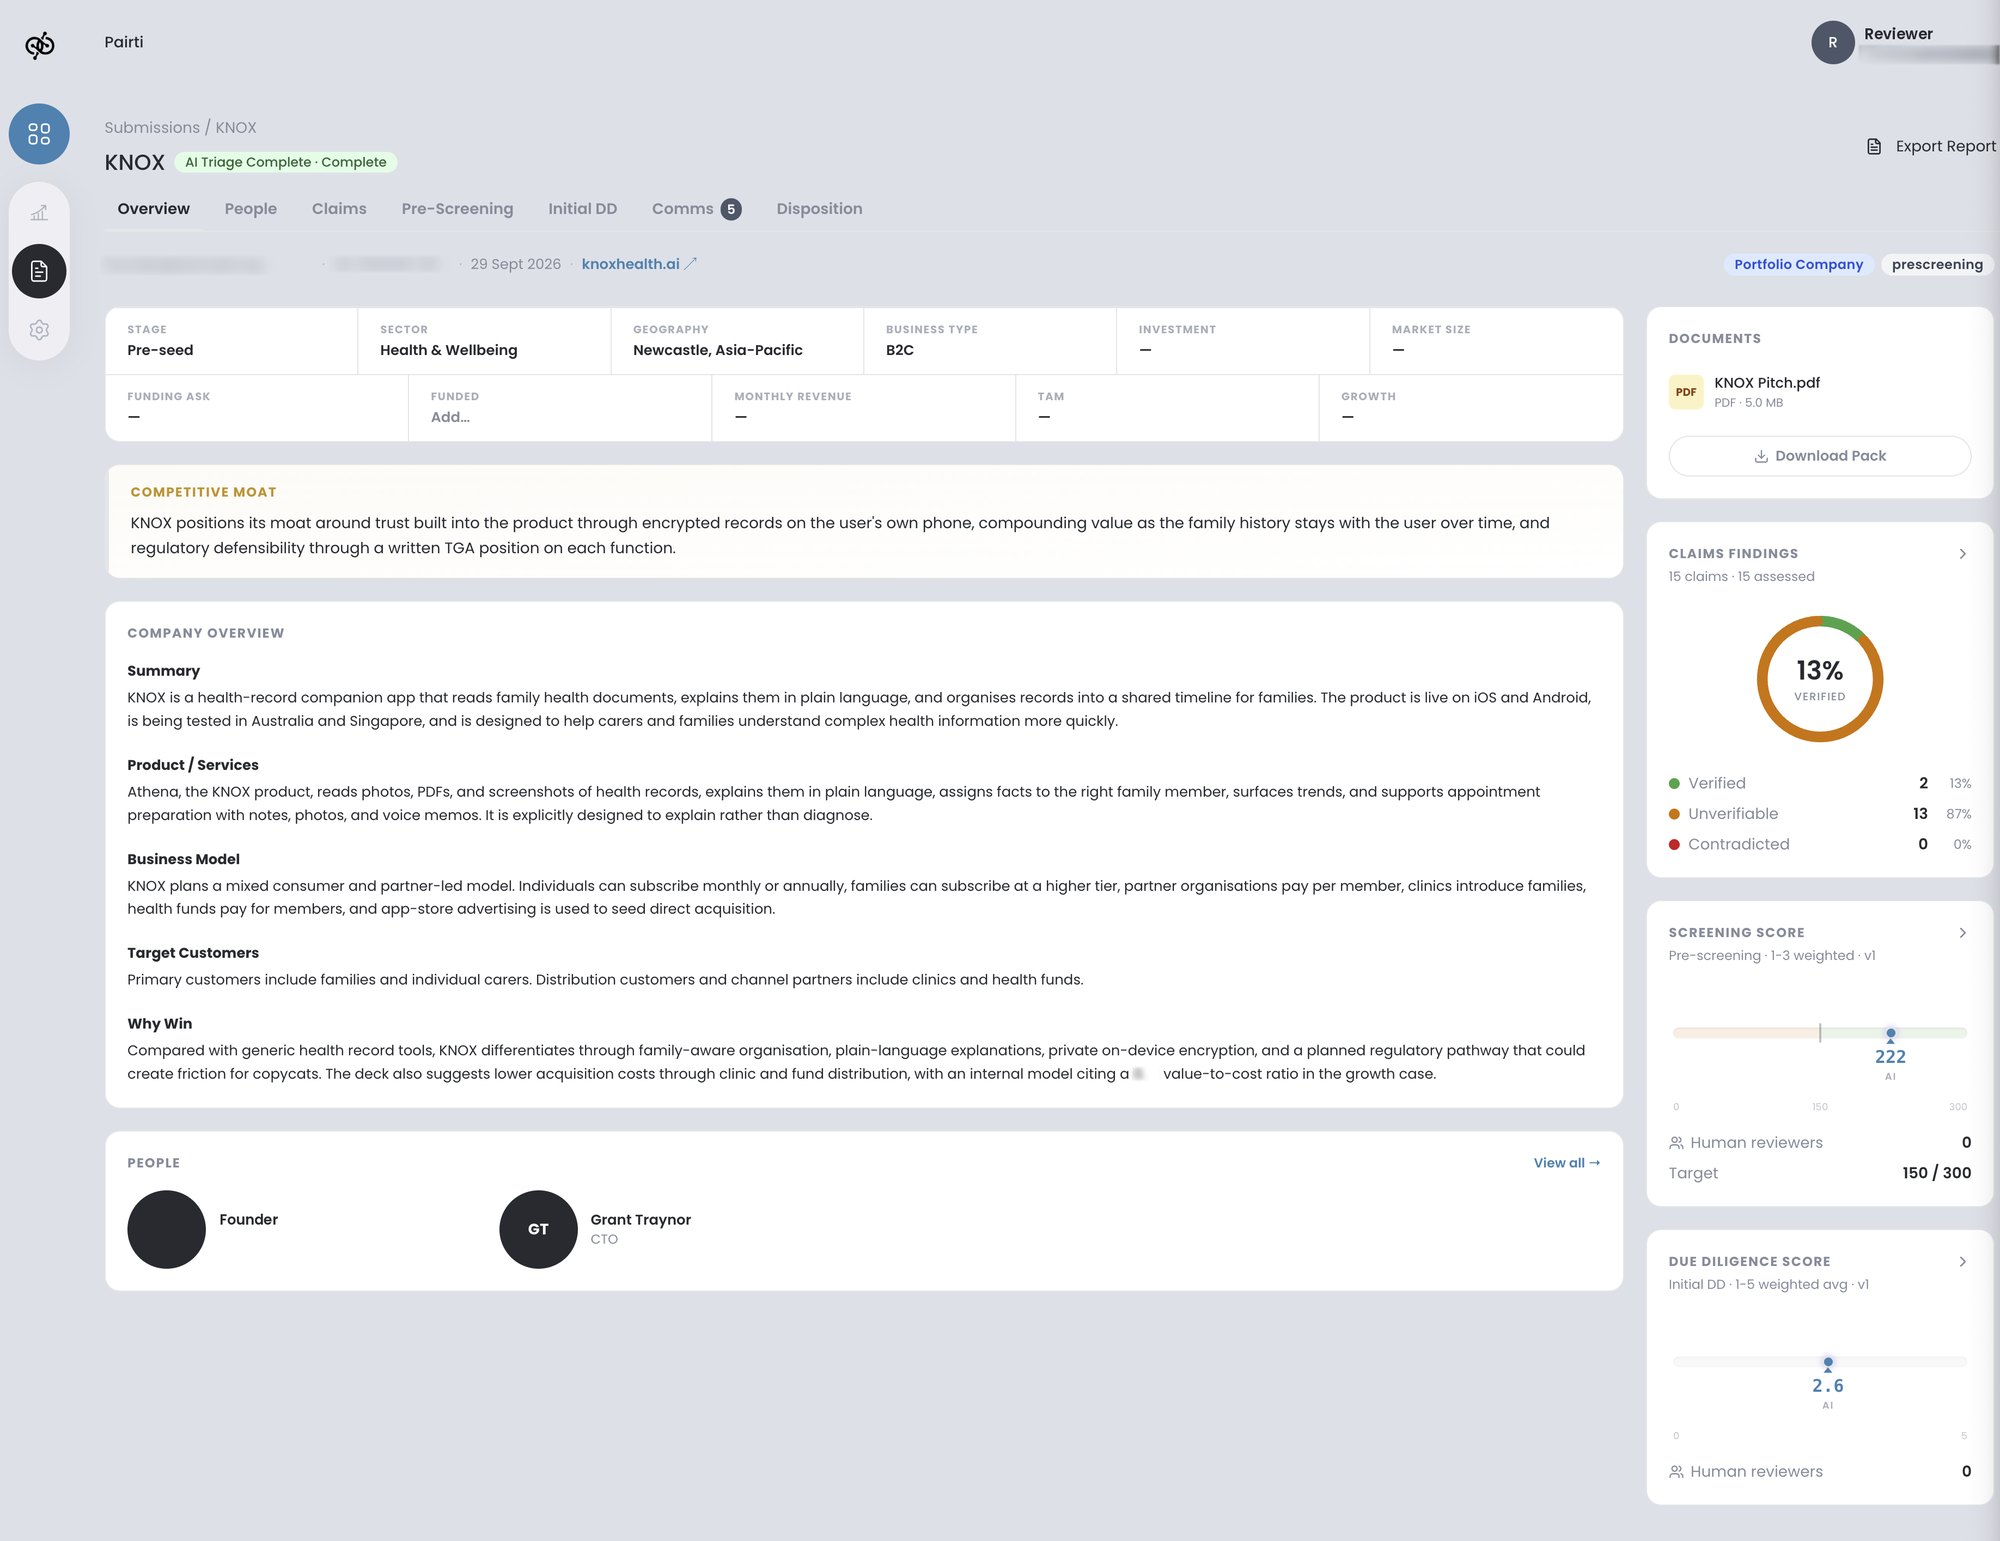Image resolution: width=2000 pixels, height=1541 pixels.
Task: Open the Pre-Screening tab
Action: [457, 209]
